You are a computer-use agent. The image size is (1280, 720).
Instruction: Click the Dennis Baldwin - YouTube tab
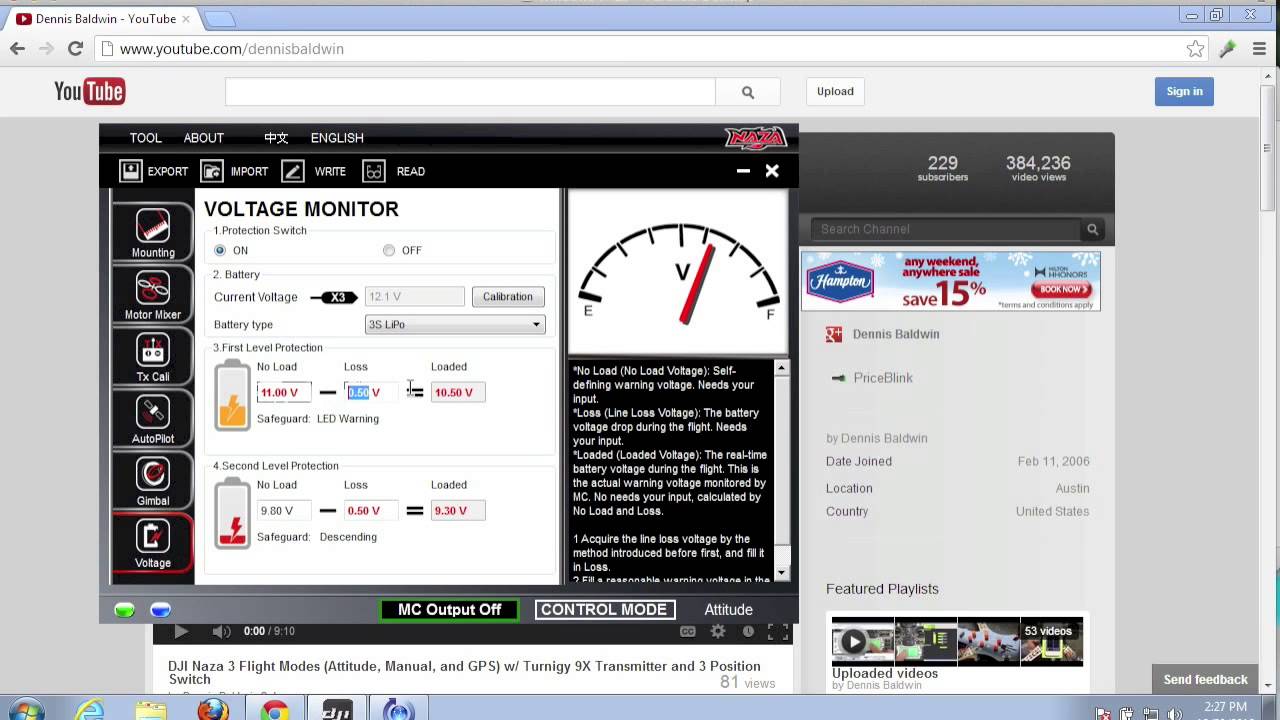click(104, 18)
